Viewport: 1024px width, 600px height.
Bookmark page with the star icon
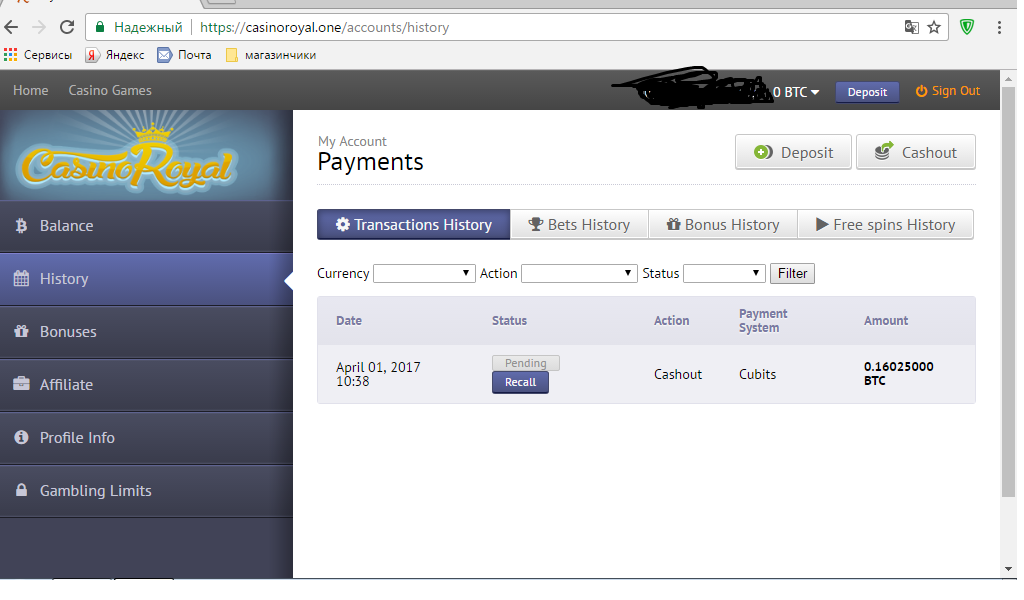[x=934, y=27]
